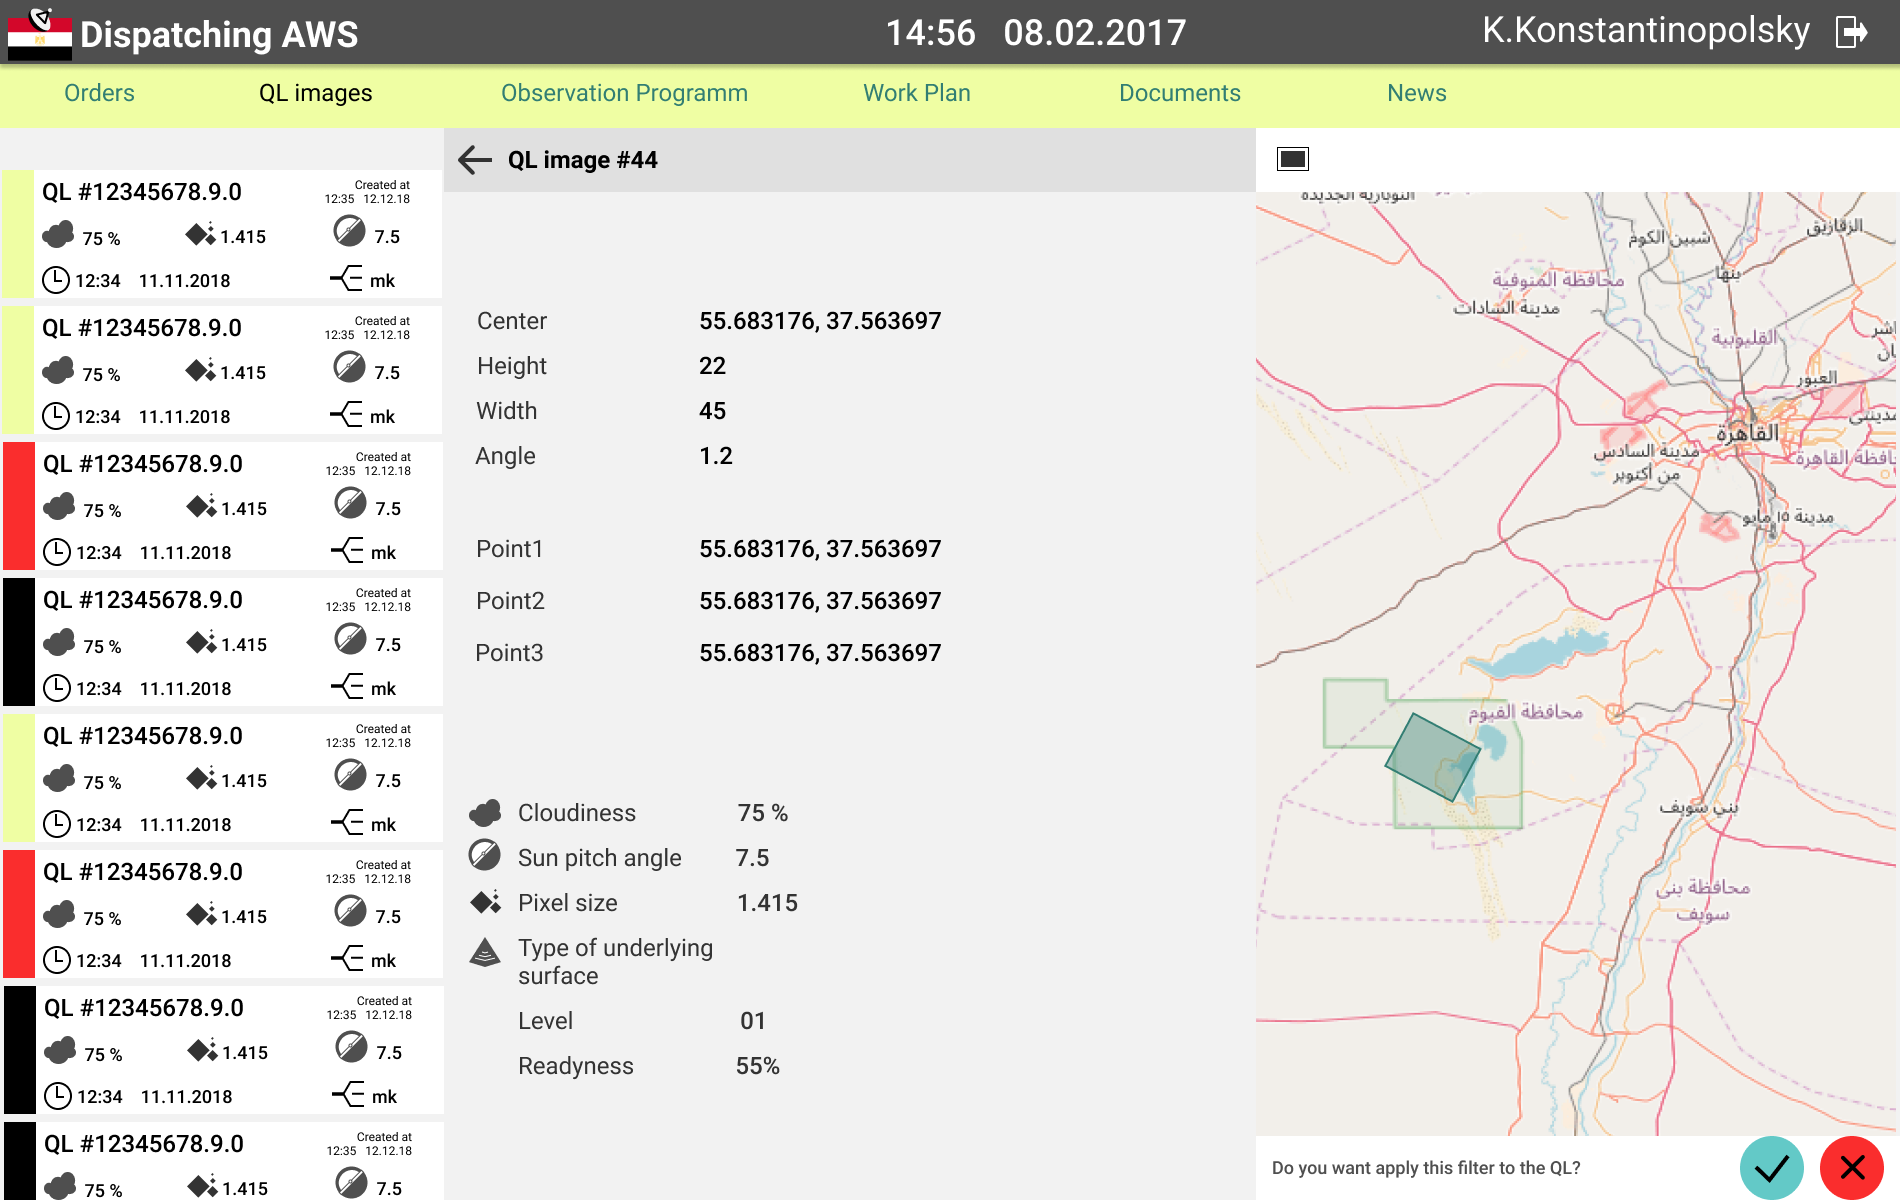Click clock icon in third QL card

(x=57, y=552)
